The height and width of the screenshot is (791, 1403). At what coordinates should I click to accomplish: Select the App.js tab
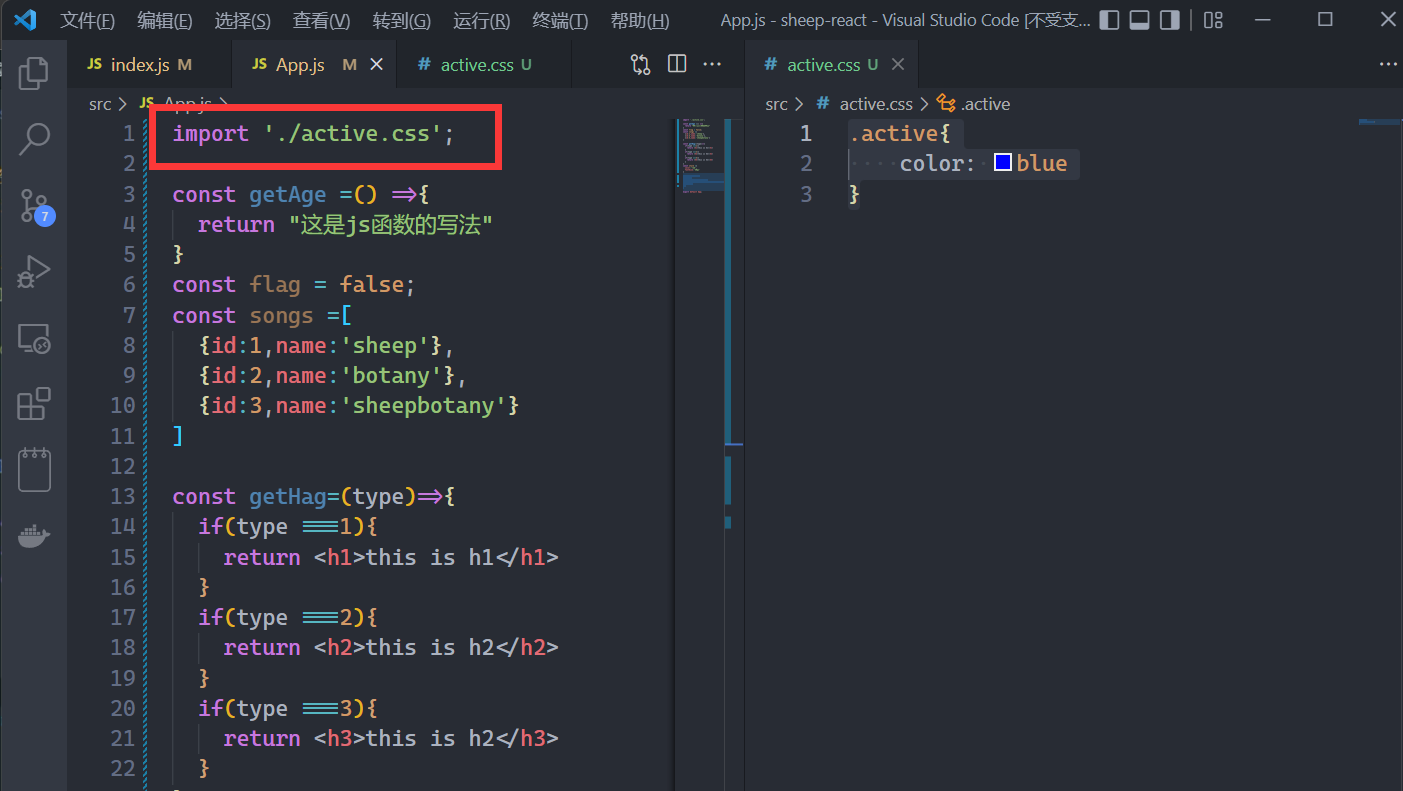(312, 64)
